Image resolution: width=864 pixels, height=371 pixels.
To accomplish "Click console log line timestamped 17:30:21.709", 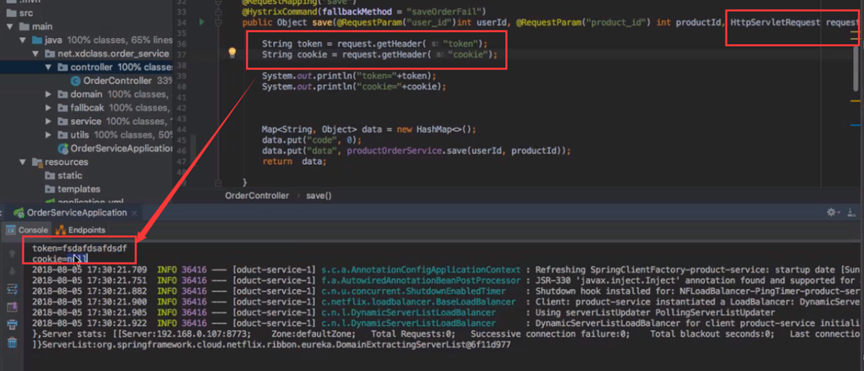I will click(446, 270).
